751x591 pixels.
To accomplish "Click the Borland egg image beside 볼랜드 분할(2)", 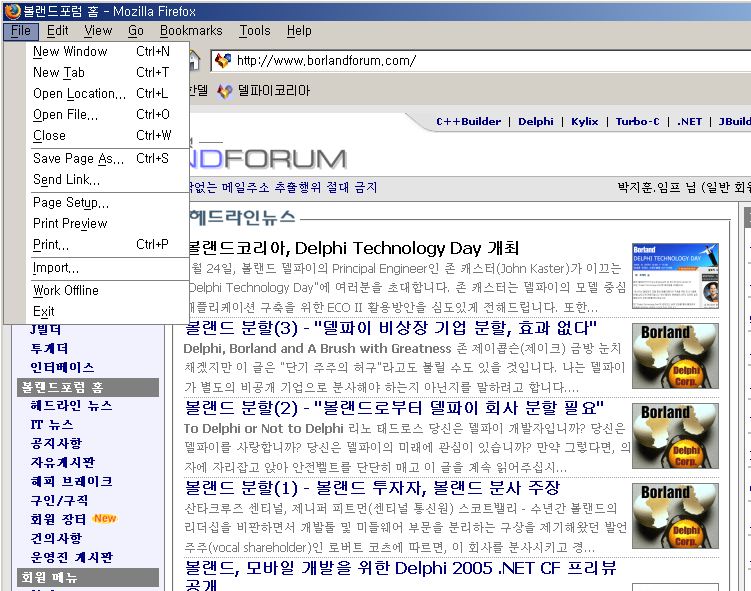I will coord(674,435).
